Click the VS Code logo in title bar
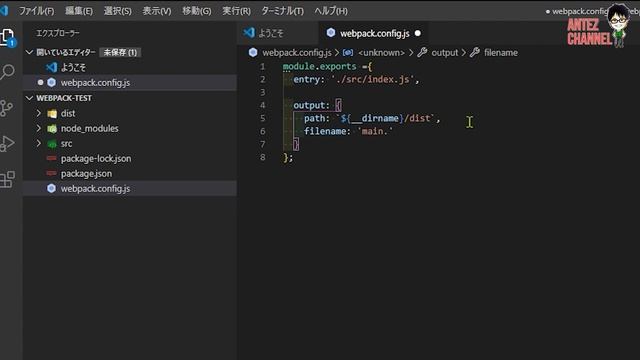The height and width of the screenshot is (360, 640). [x=4, y=10]
